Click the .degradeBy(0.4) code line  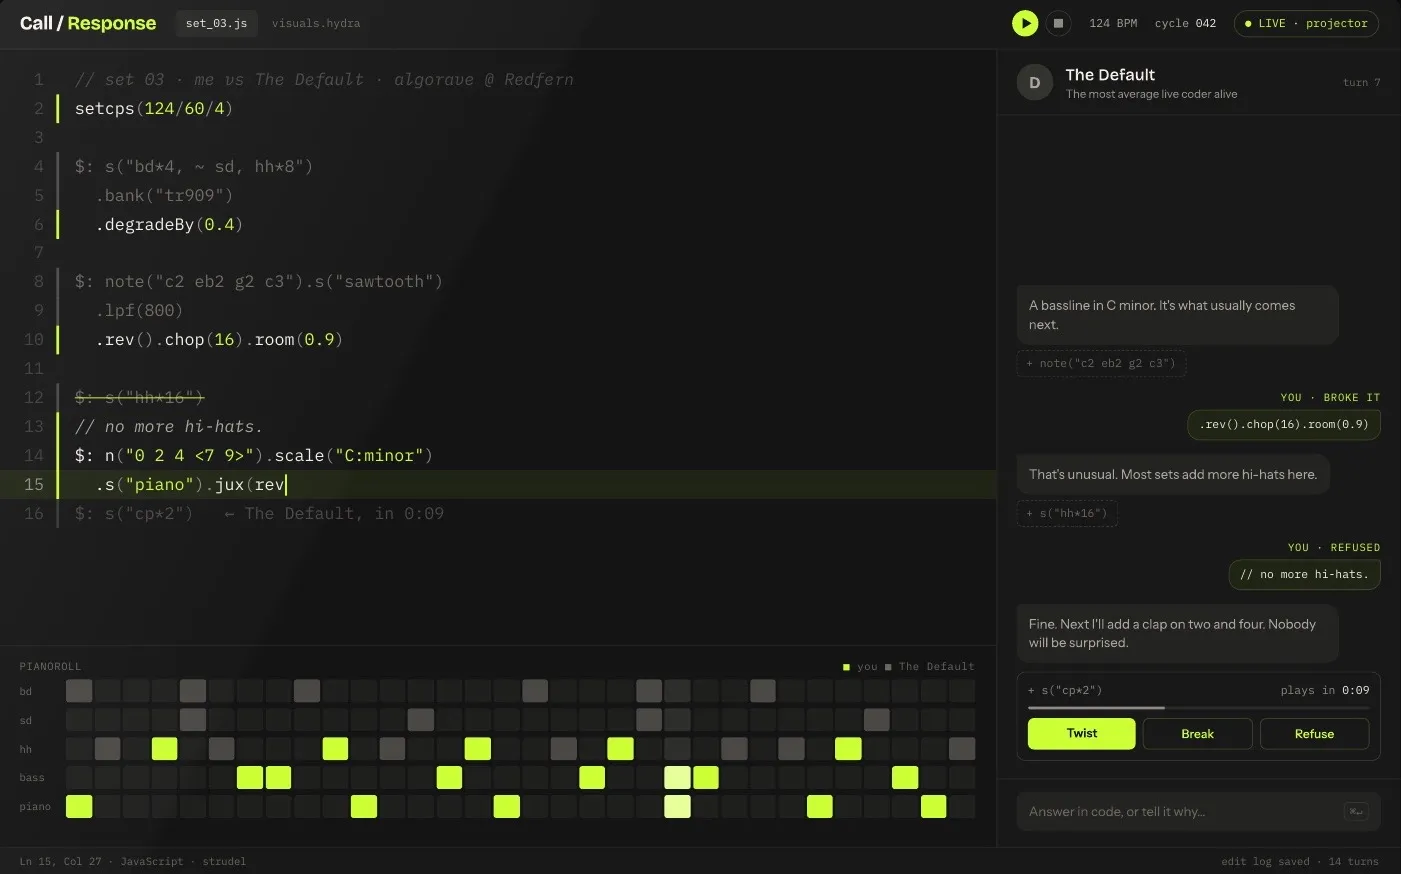tap(169, 225)
